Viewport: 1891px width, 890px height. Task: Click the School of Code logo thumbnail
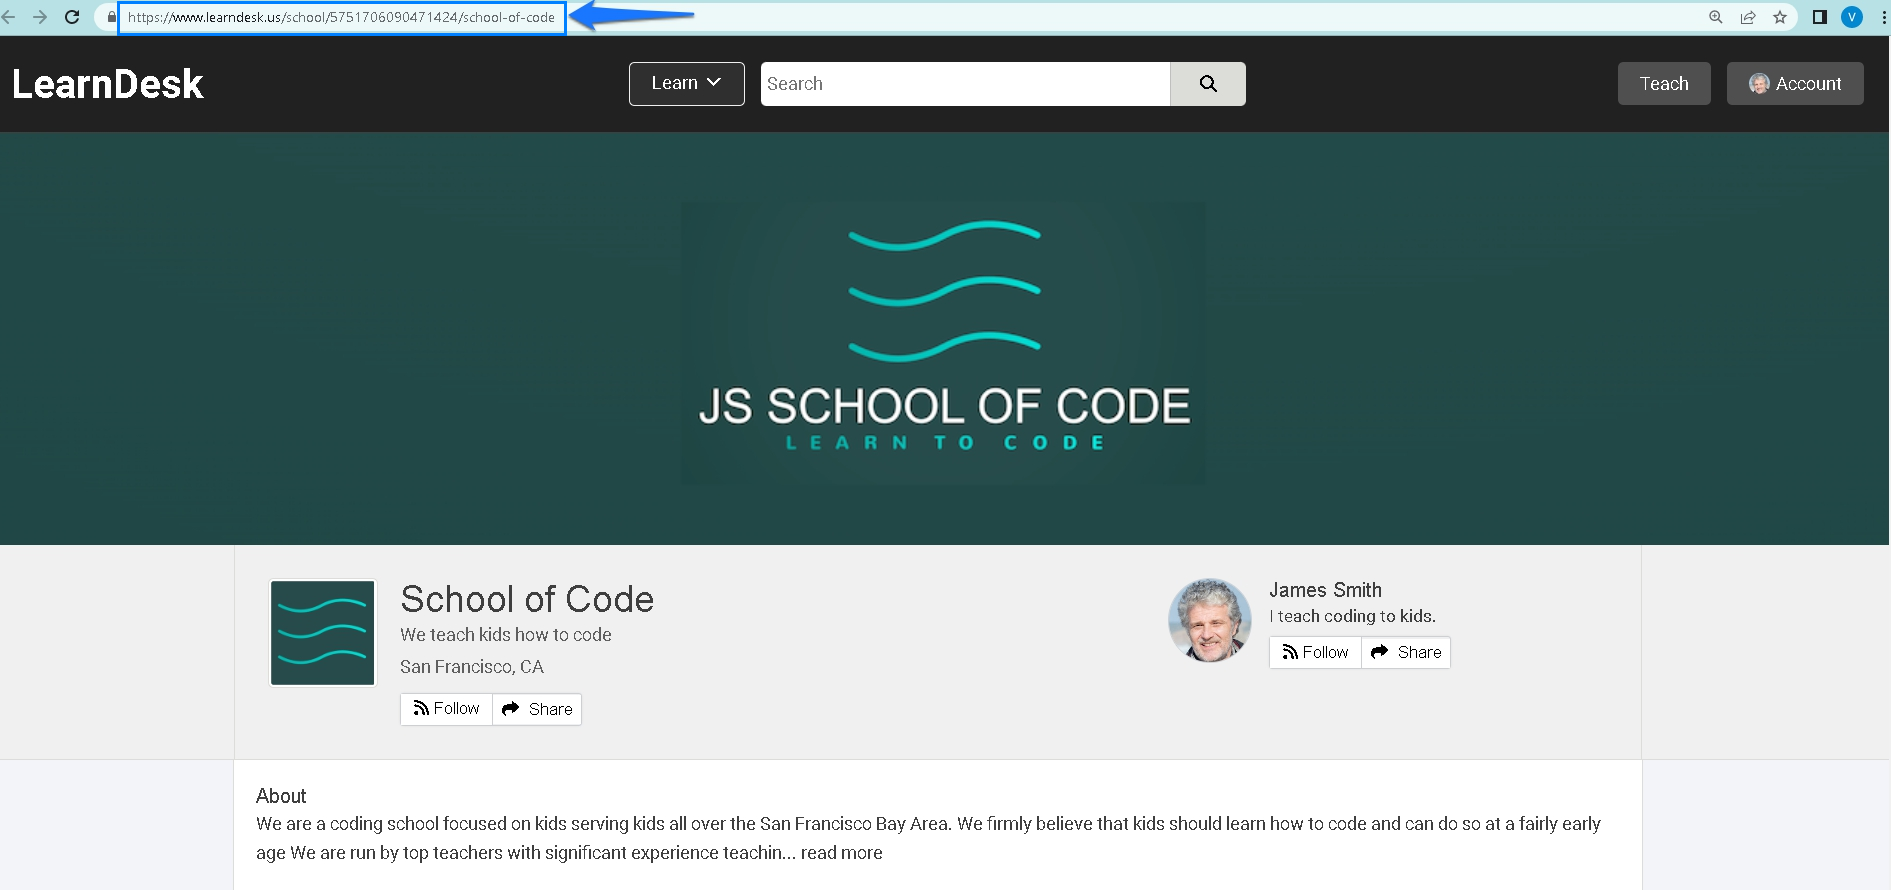(x=323, y=633)
